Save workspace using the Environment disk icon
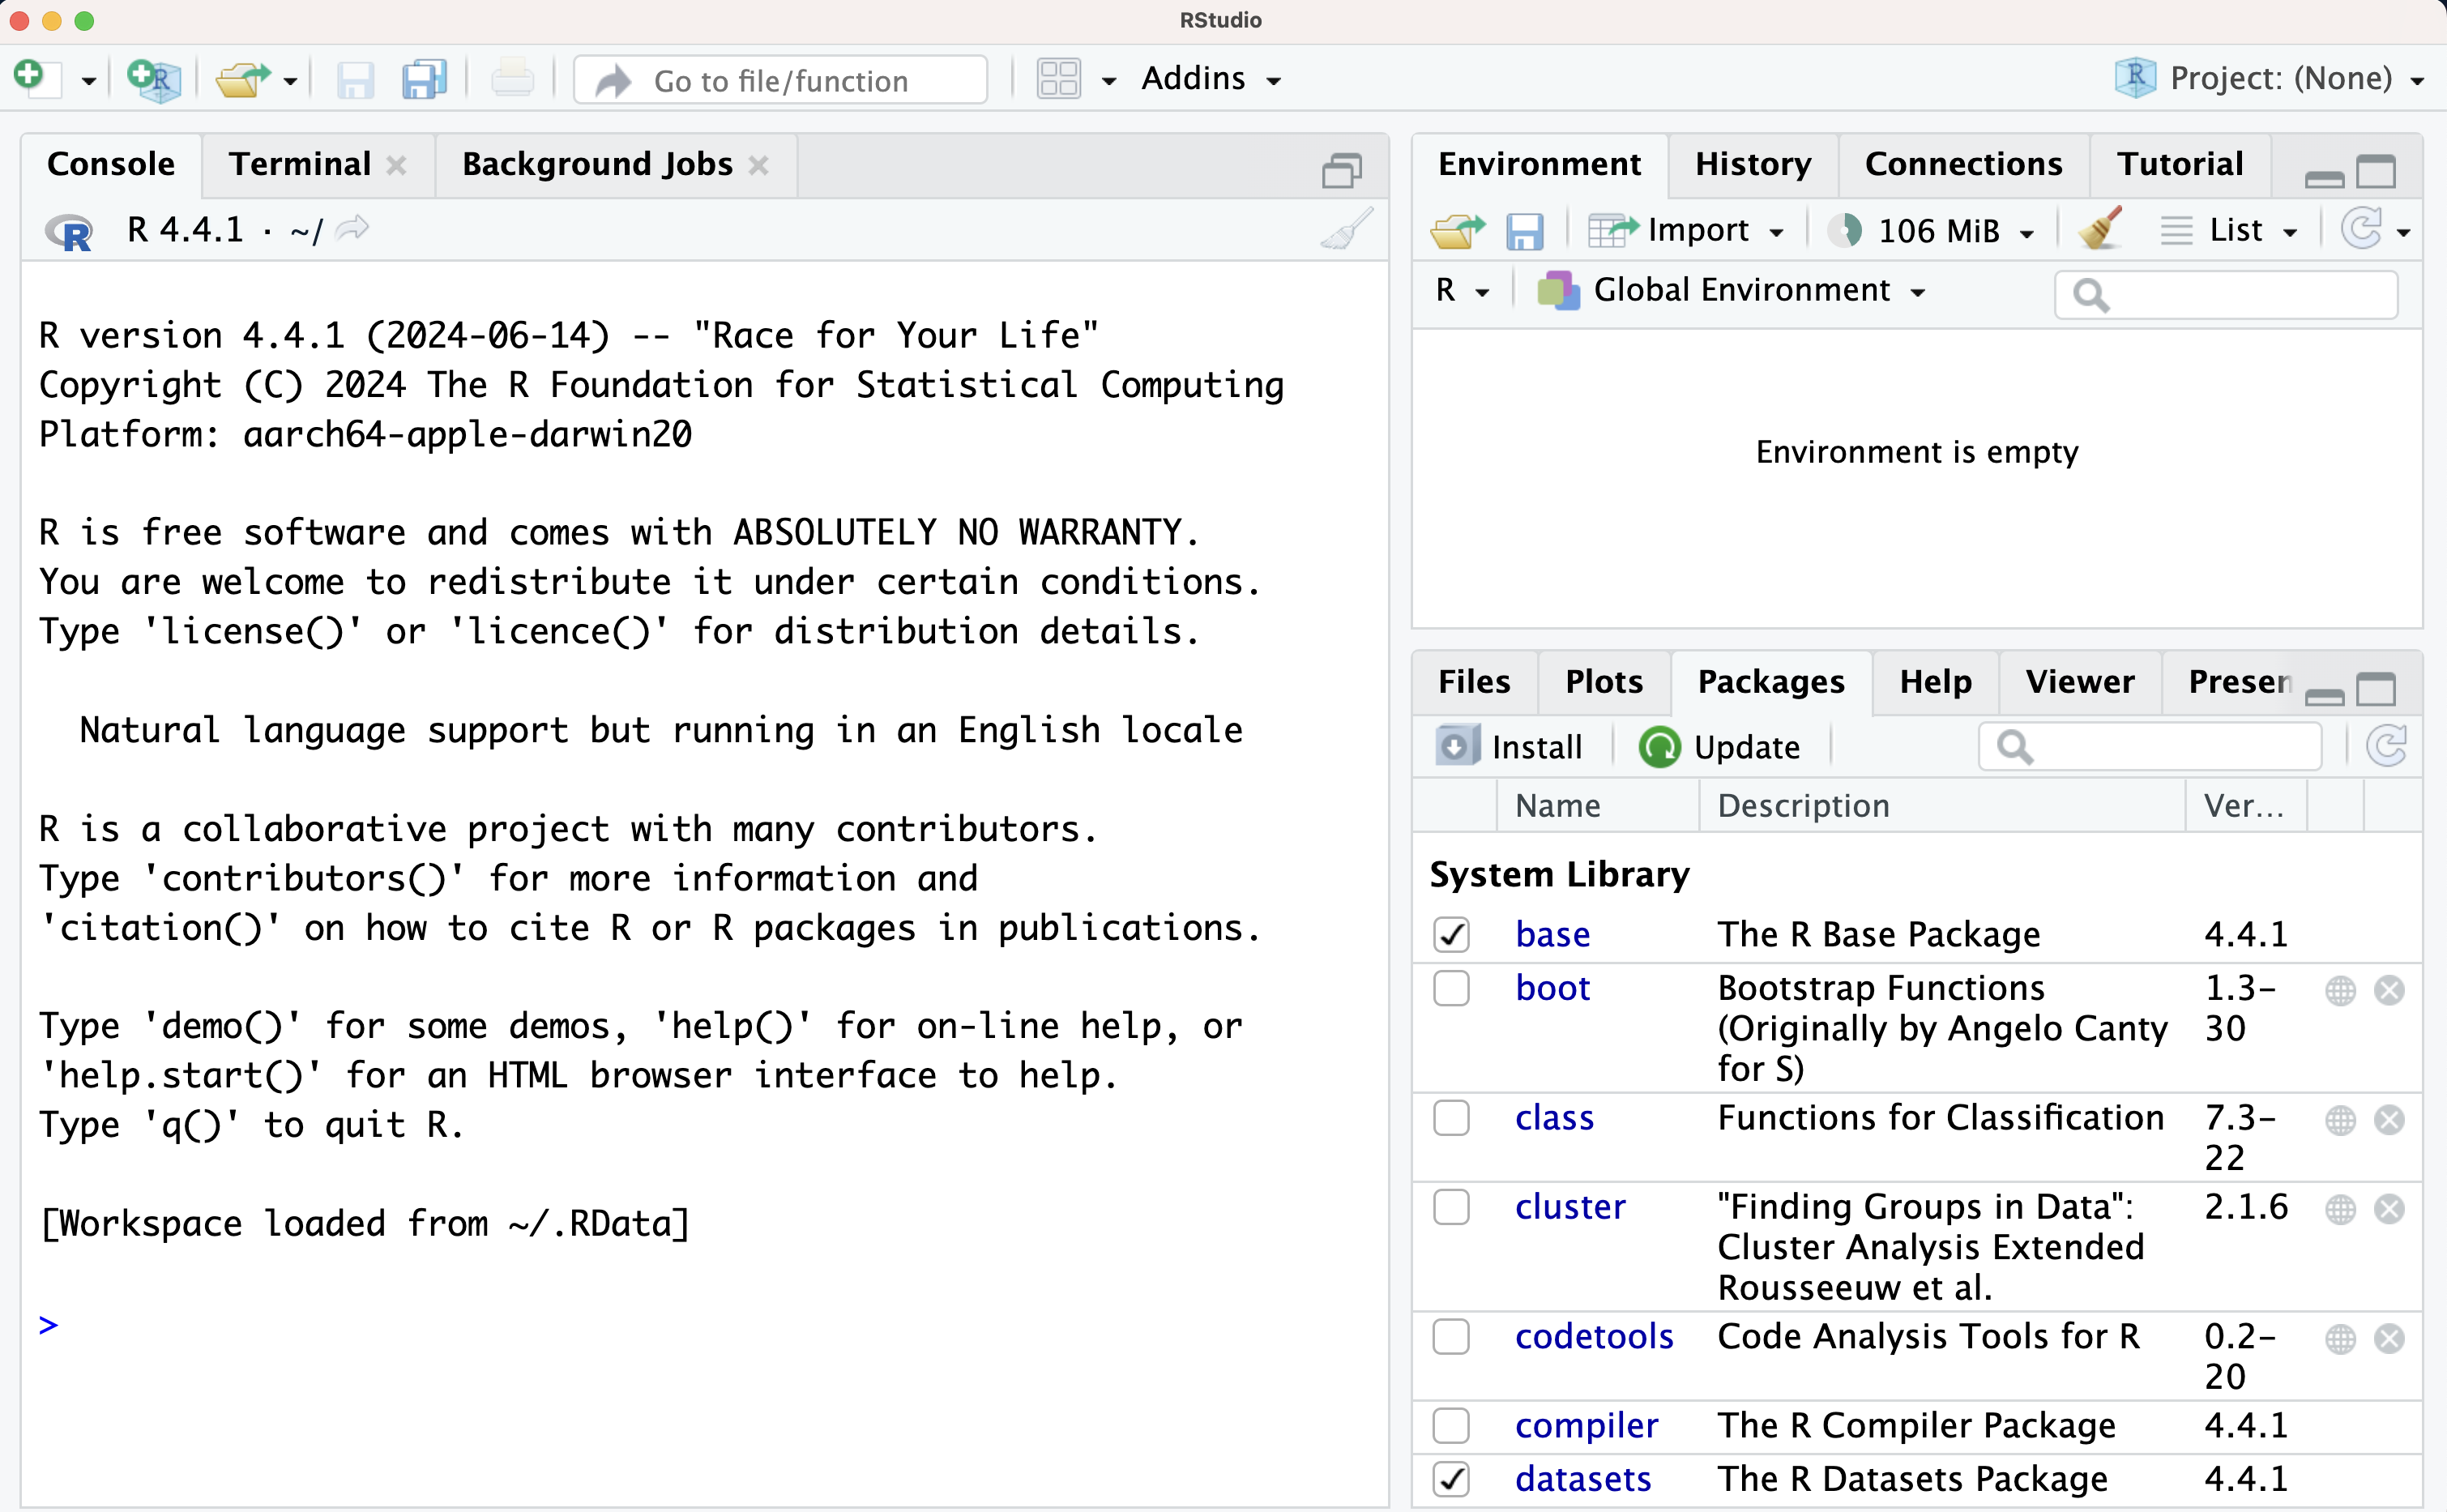Screen dimensions: 2447x1512 (x=1524, y=231)
